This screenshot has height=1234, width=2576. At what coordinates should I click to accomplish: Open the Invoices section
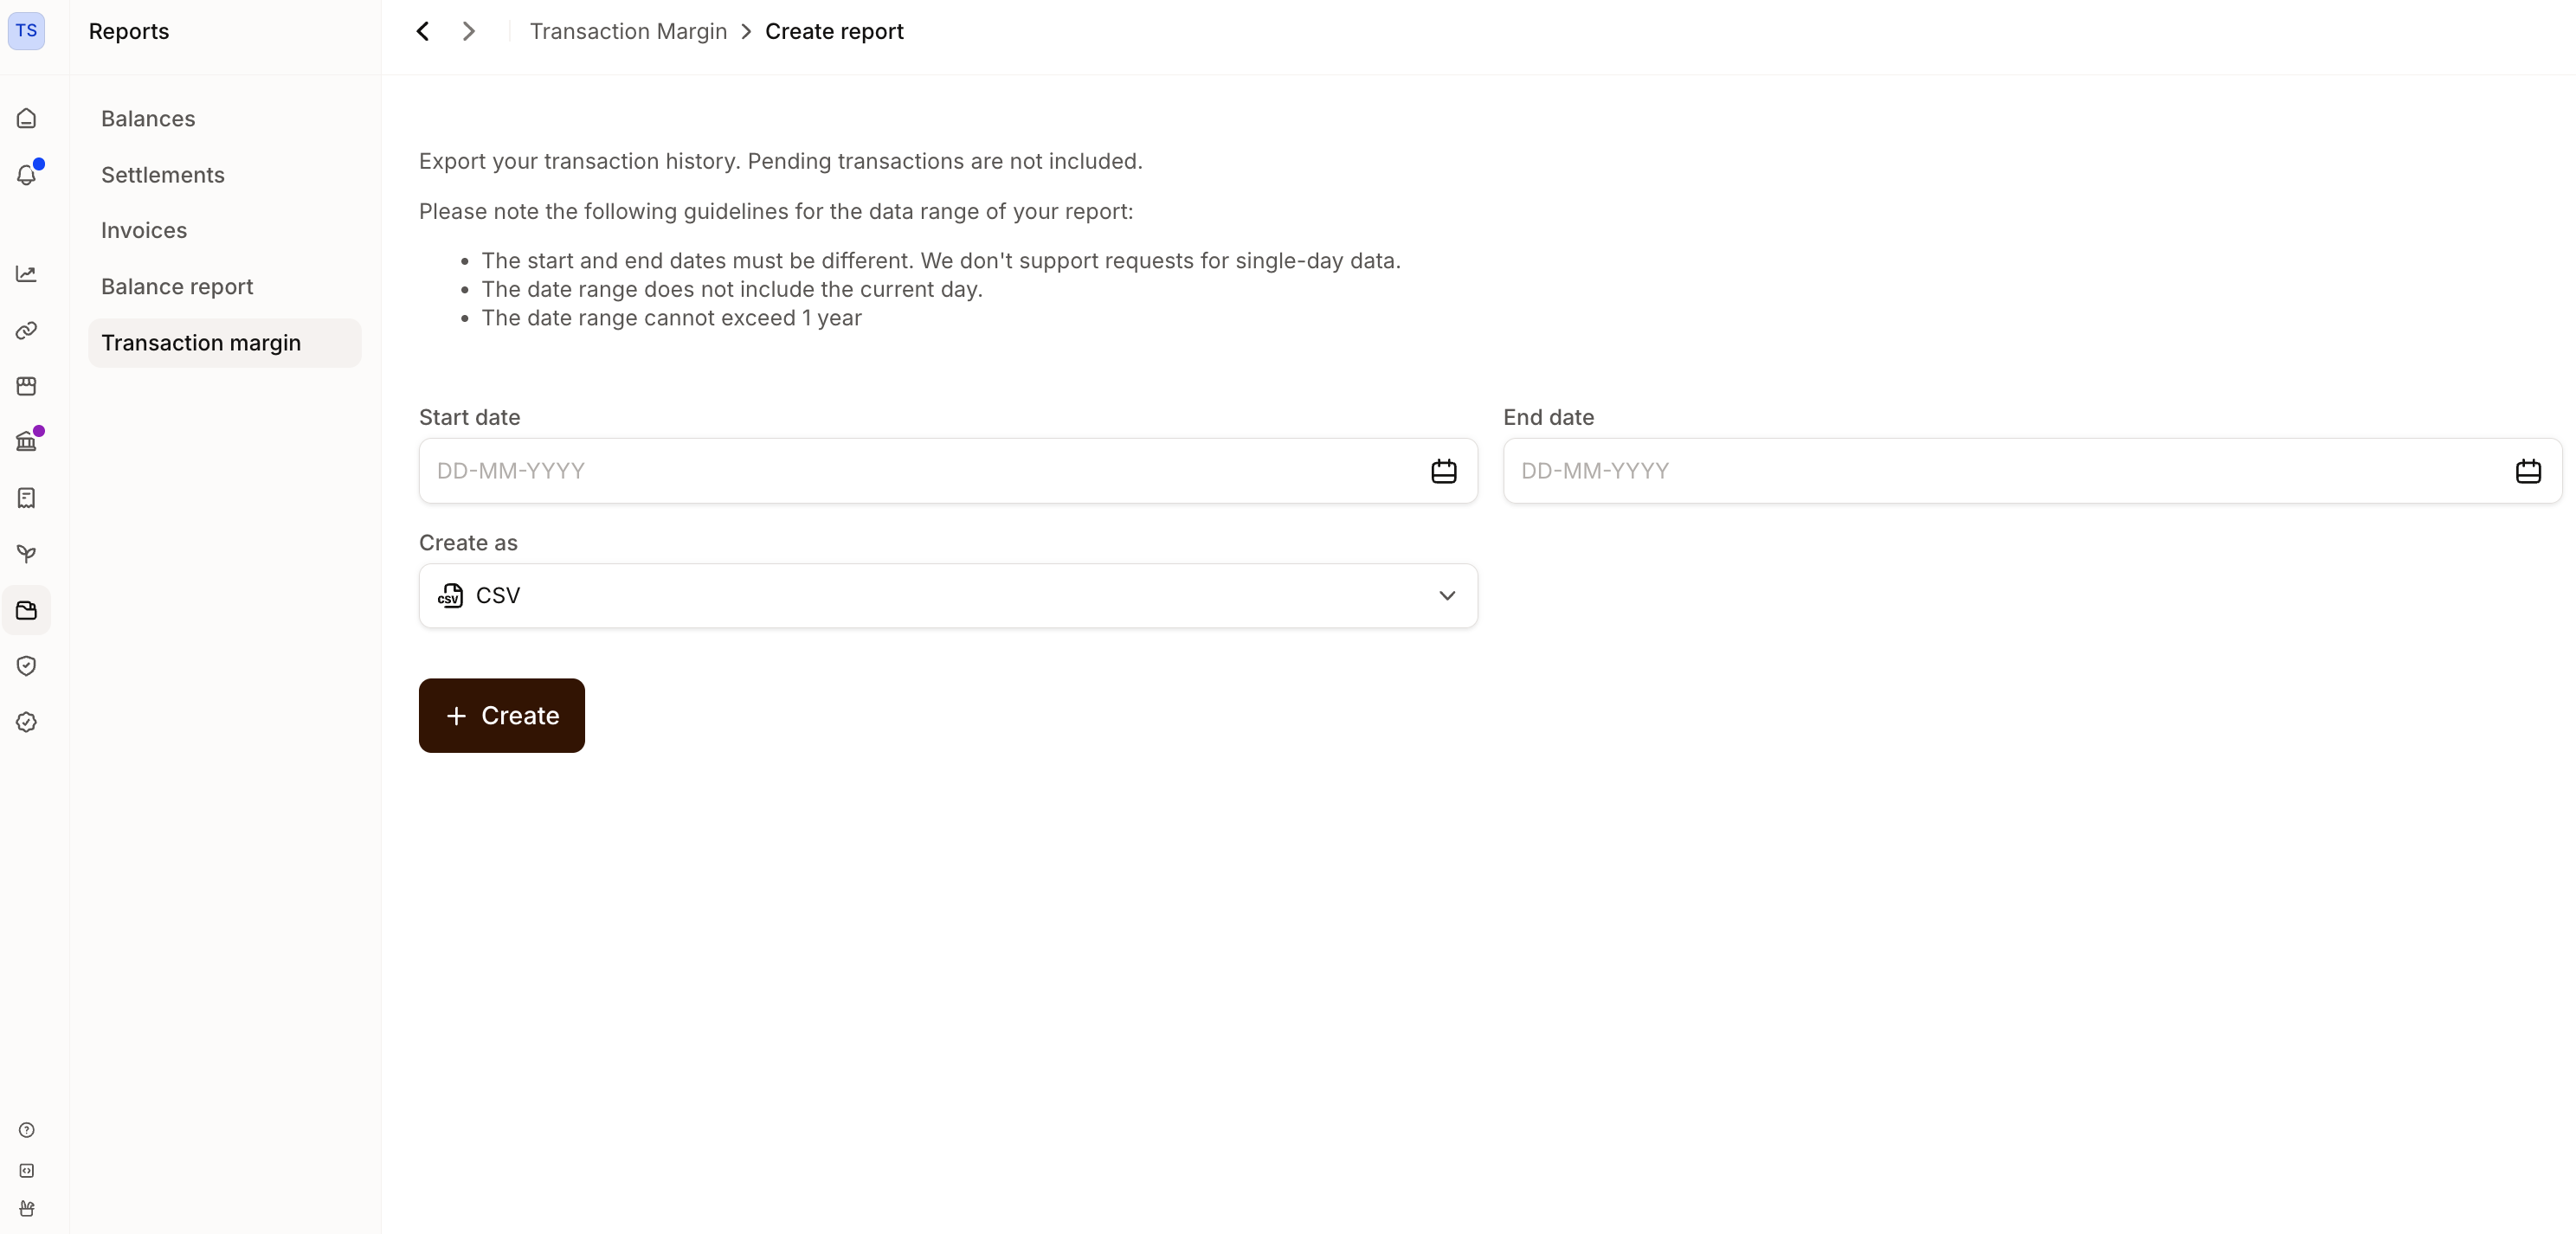[144, 230]
